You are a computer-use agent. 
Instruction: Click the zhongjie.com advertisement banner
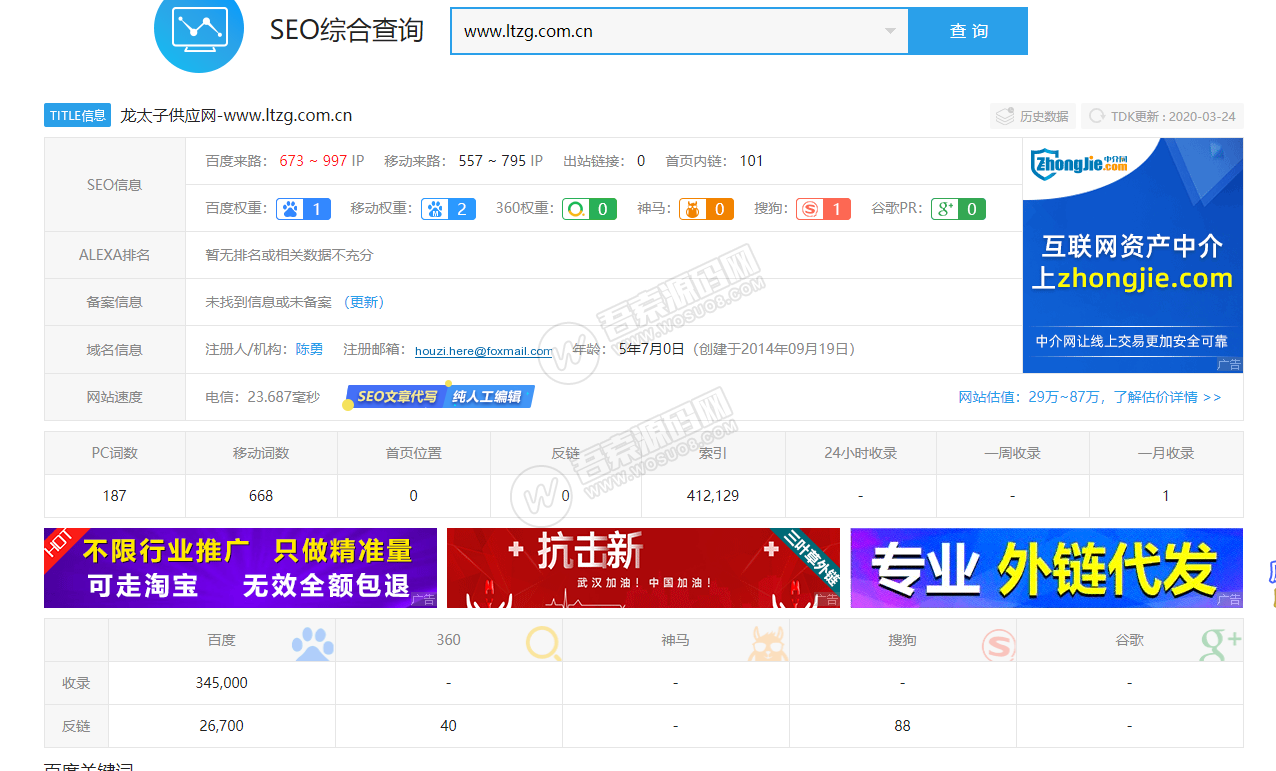pos(1133,256)
